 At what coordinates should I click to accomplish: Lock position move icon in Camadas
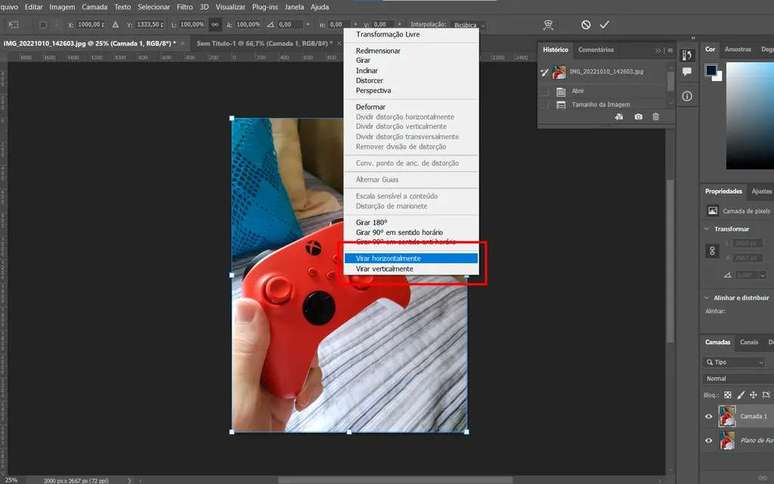[753, 395]
